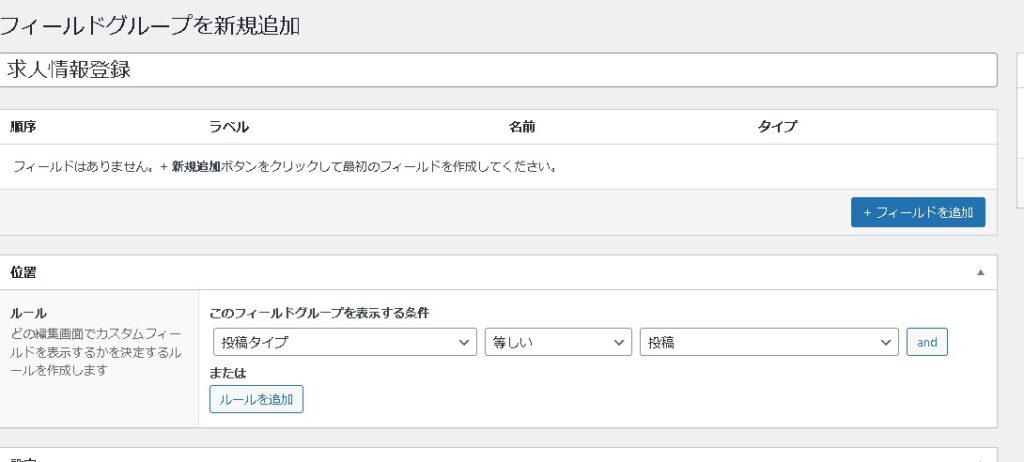1024x462 pixels.
Task: Click the 名前 column header
Action: click(522, 127)
